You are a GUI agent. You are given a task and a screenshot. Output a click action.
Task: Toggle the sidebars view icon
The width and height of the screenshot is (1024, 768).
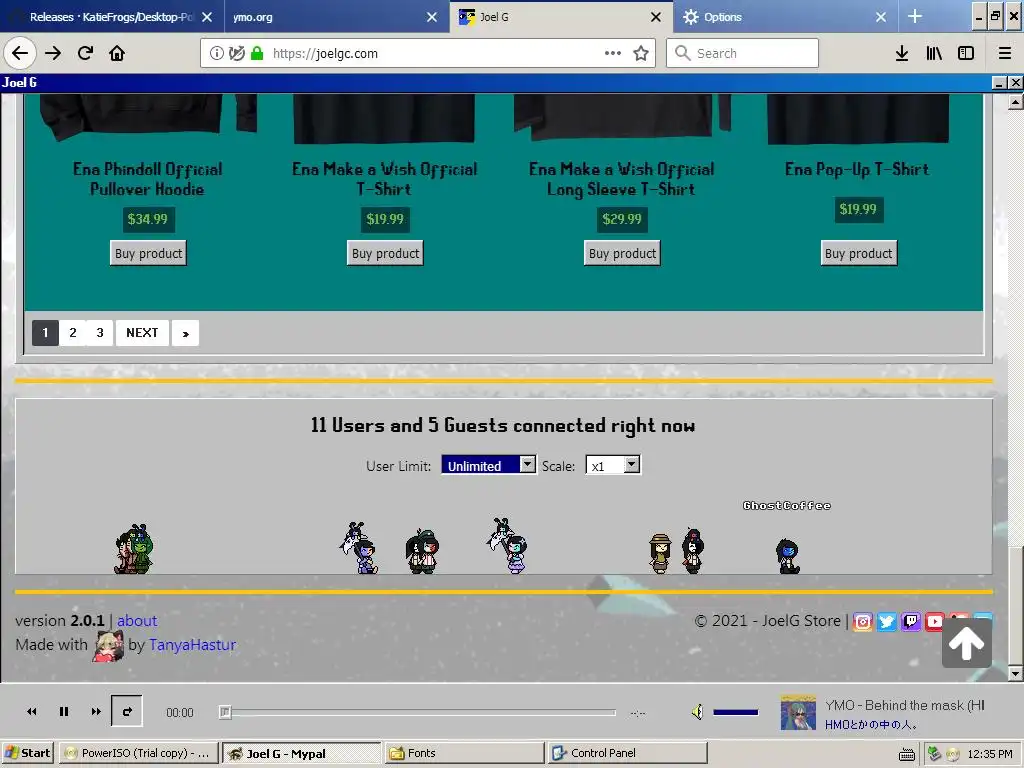[x=966, y=53]
